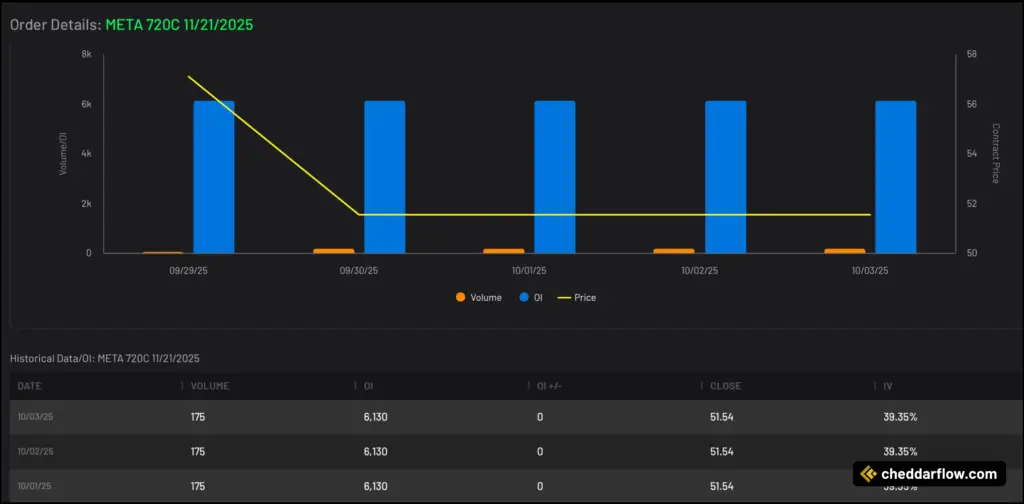The width and height of the screenshot is (1024, 504).
Task: Click the 10/02/25 x-axis date label
Action: tap(699, 270)
